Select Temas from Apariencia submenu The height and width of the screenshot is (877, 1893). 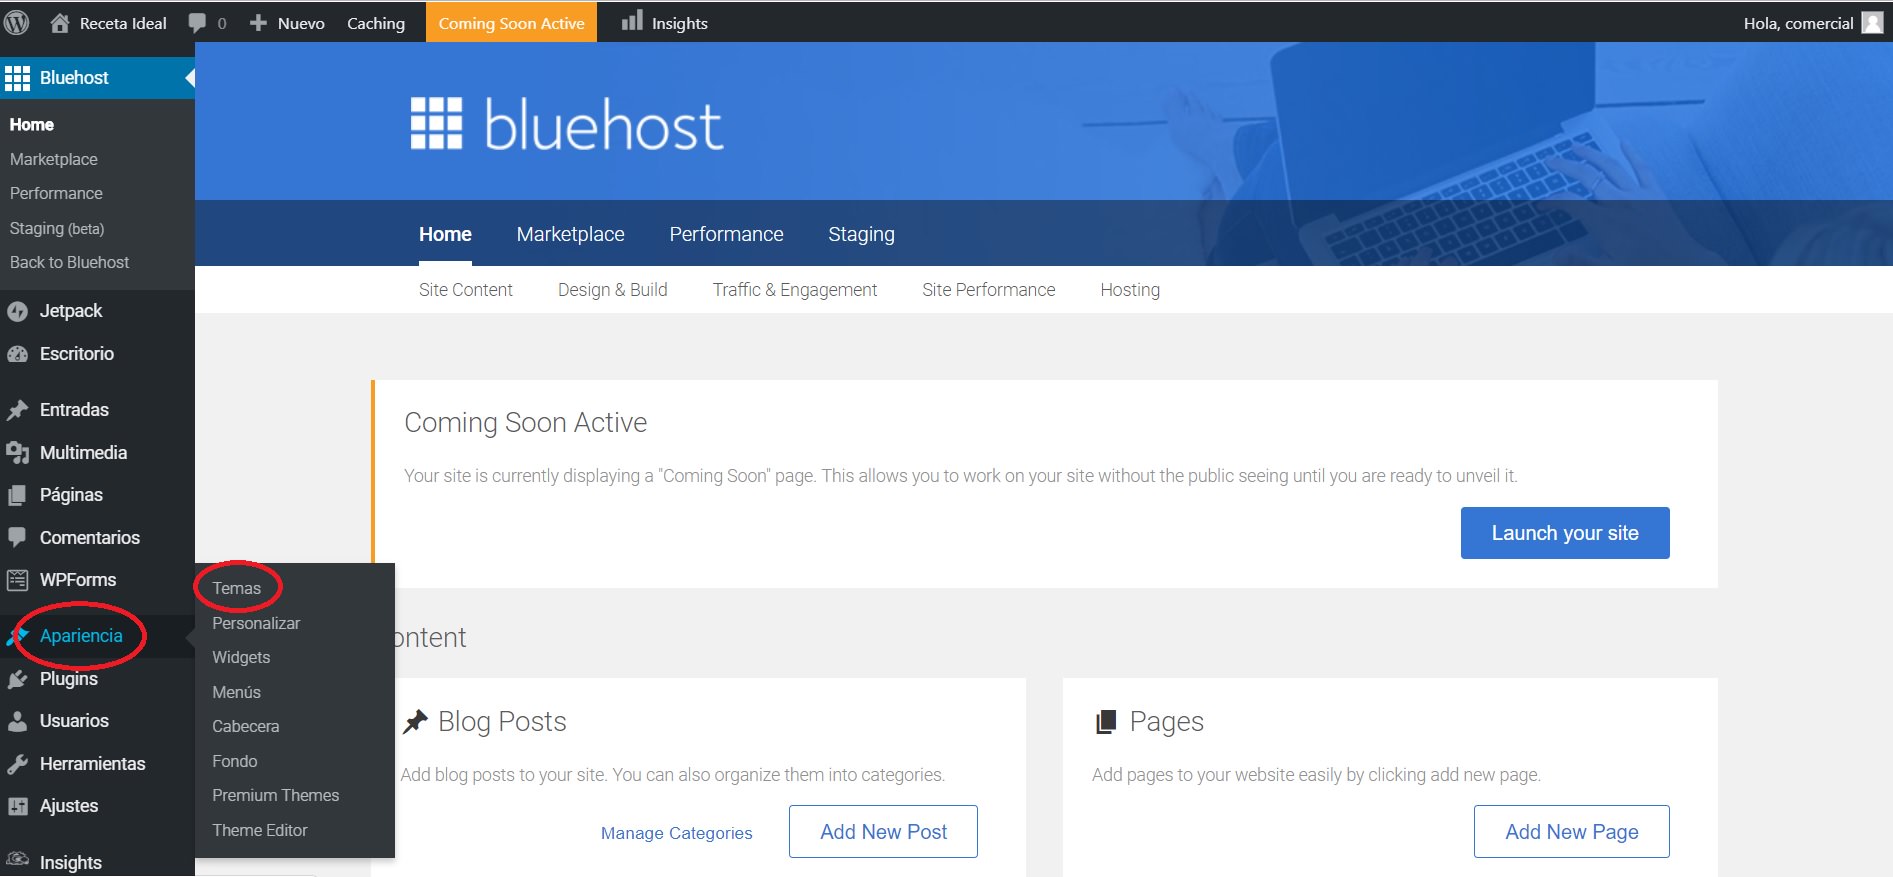[x=236, y=588]
